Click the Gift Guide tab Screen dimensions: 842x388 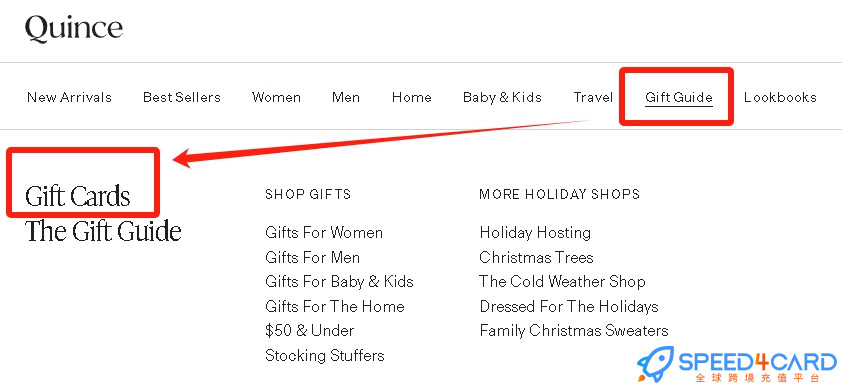tap(679, 97)
